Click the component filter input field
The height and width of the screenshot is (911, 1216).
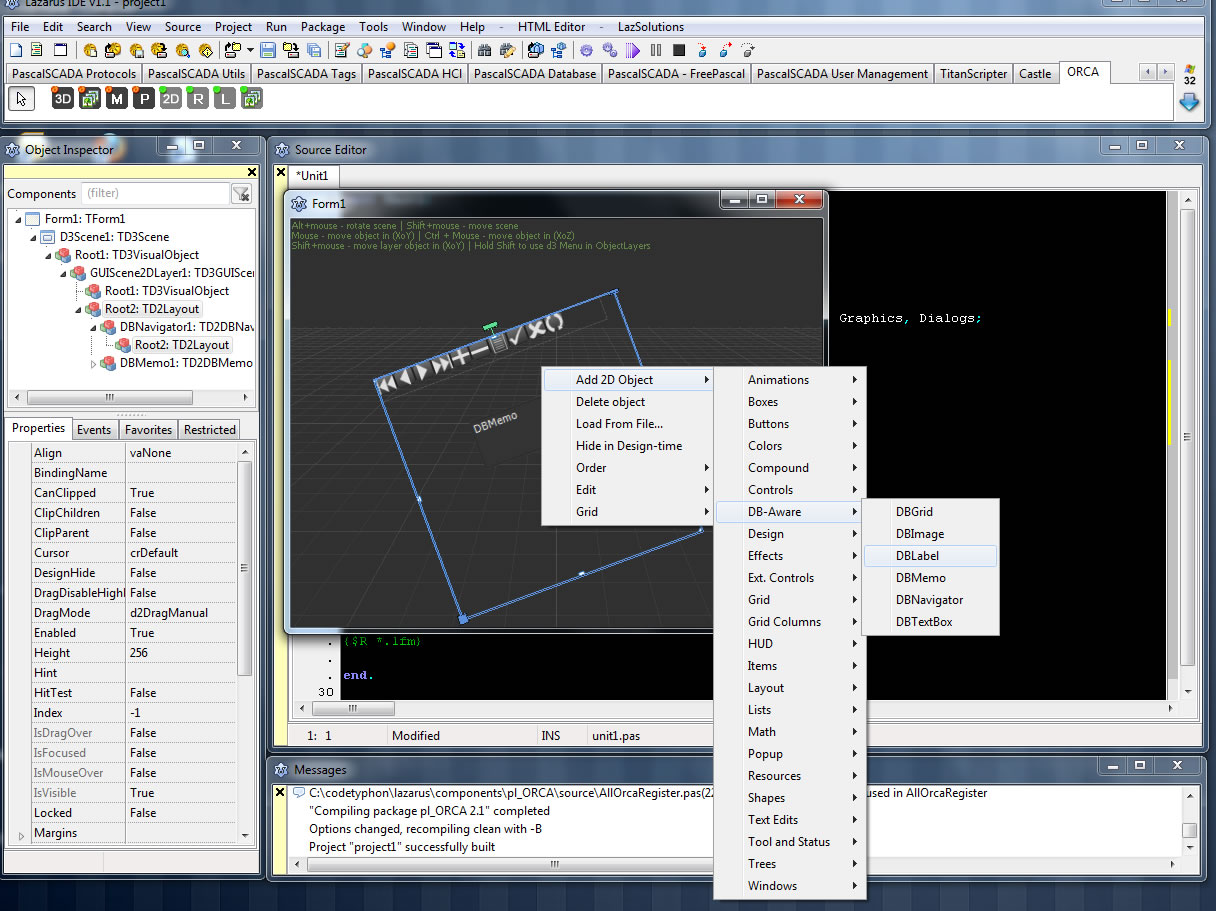[x=155, y=193]
